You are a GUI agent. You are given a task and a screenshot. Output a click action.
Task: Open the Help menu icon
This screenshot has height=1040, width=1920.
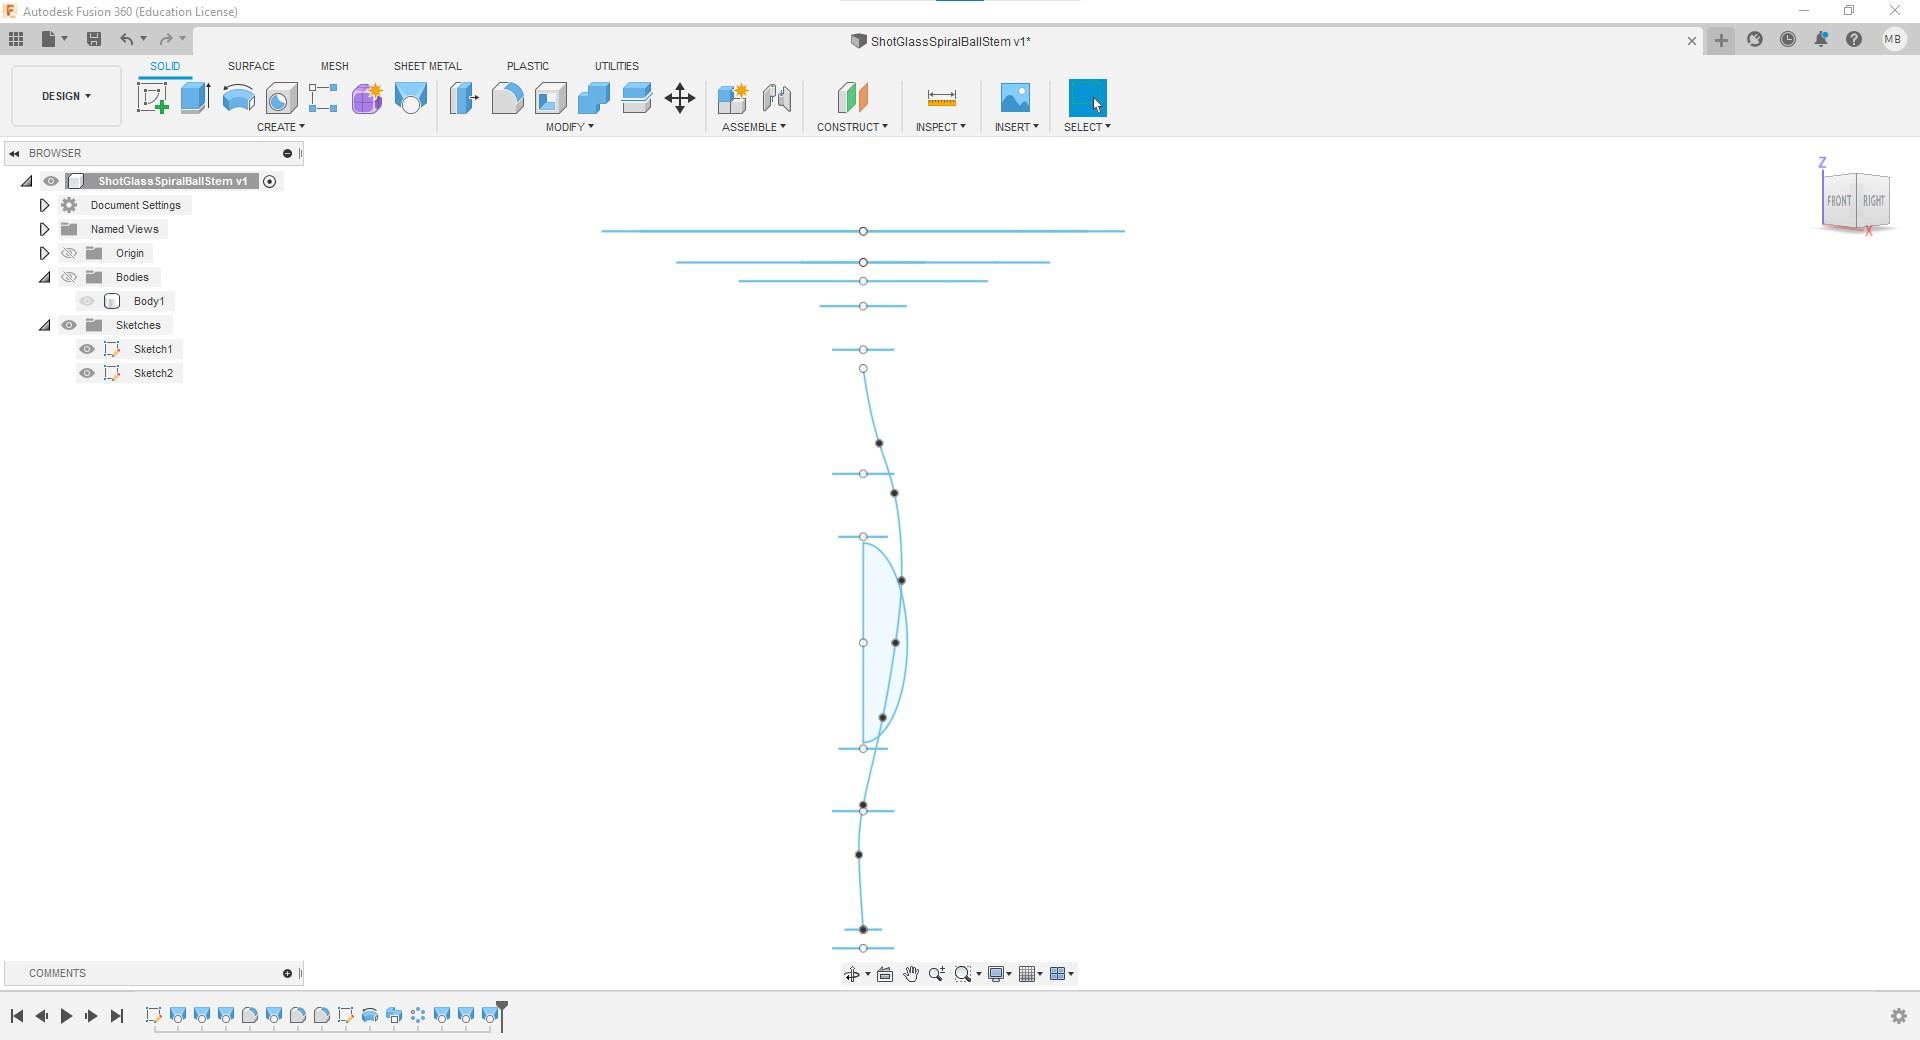point(1854,39)
